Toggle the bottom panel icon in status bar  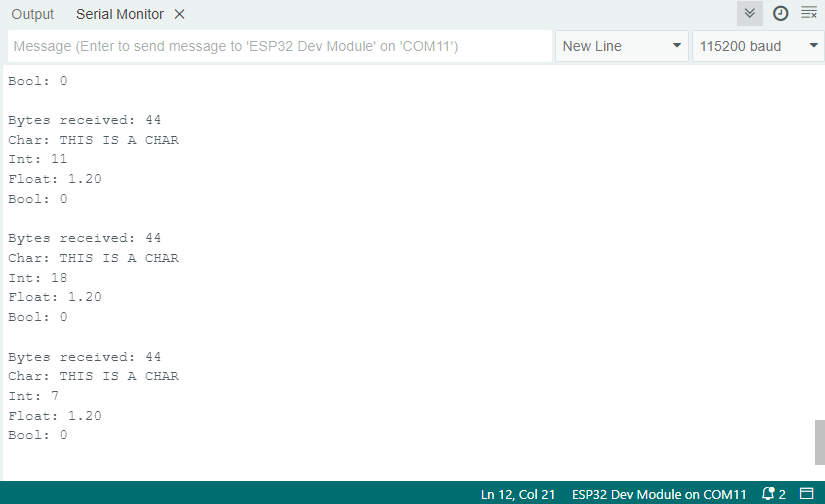806,494
